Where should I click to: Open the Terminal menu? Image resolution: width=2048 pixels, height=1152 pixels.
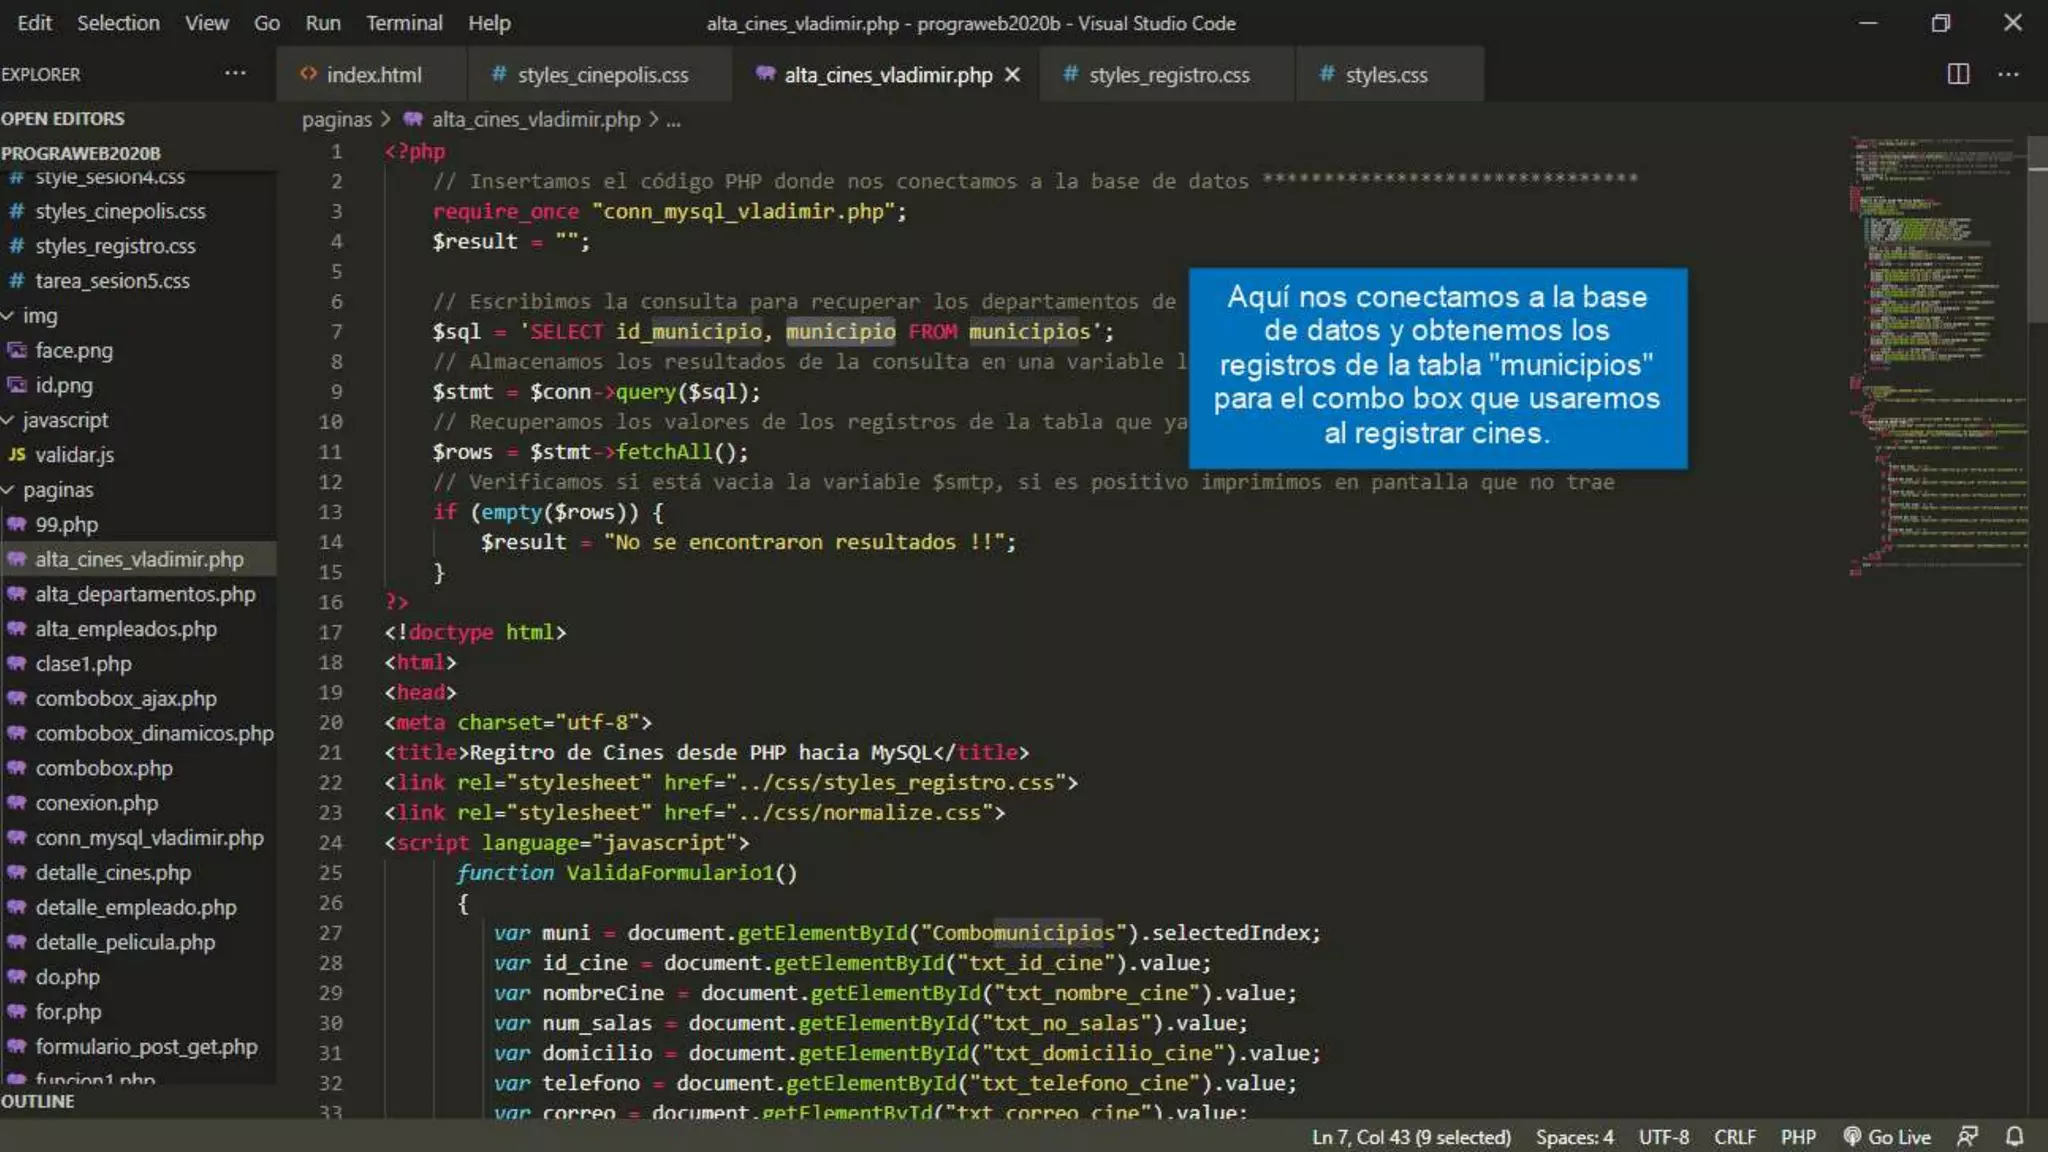click(x=403, y=23)
